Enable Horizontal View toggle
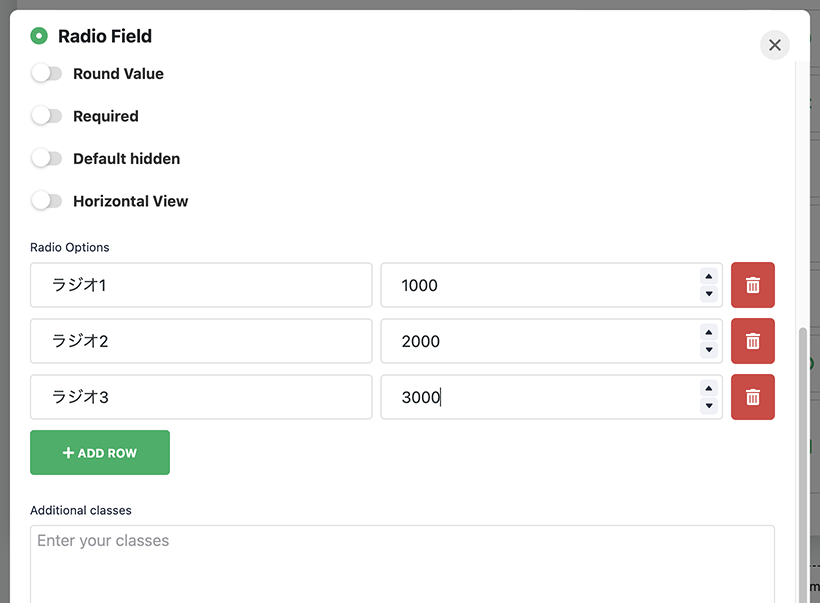 click(x=46, y=201)
